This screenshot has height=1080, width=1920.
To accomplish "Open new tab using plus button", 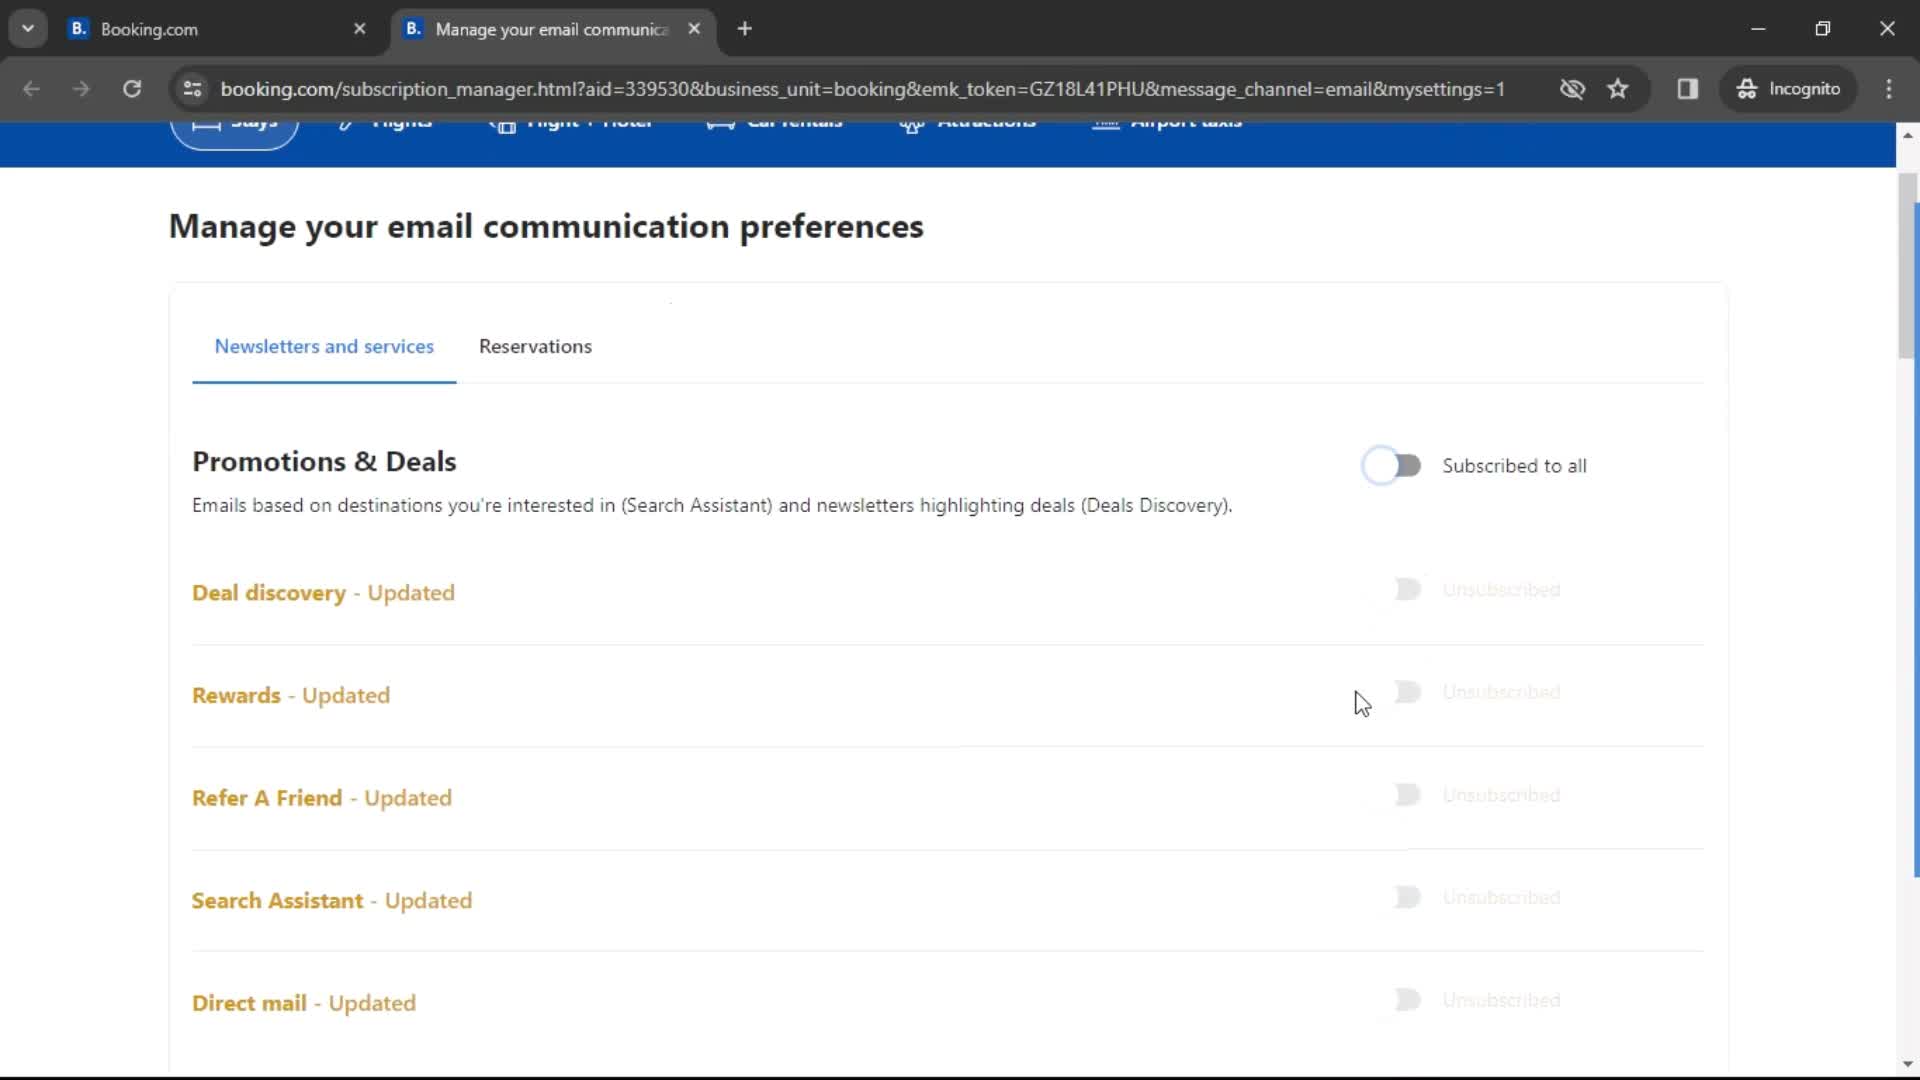I will click(x=744, y=28).
